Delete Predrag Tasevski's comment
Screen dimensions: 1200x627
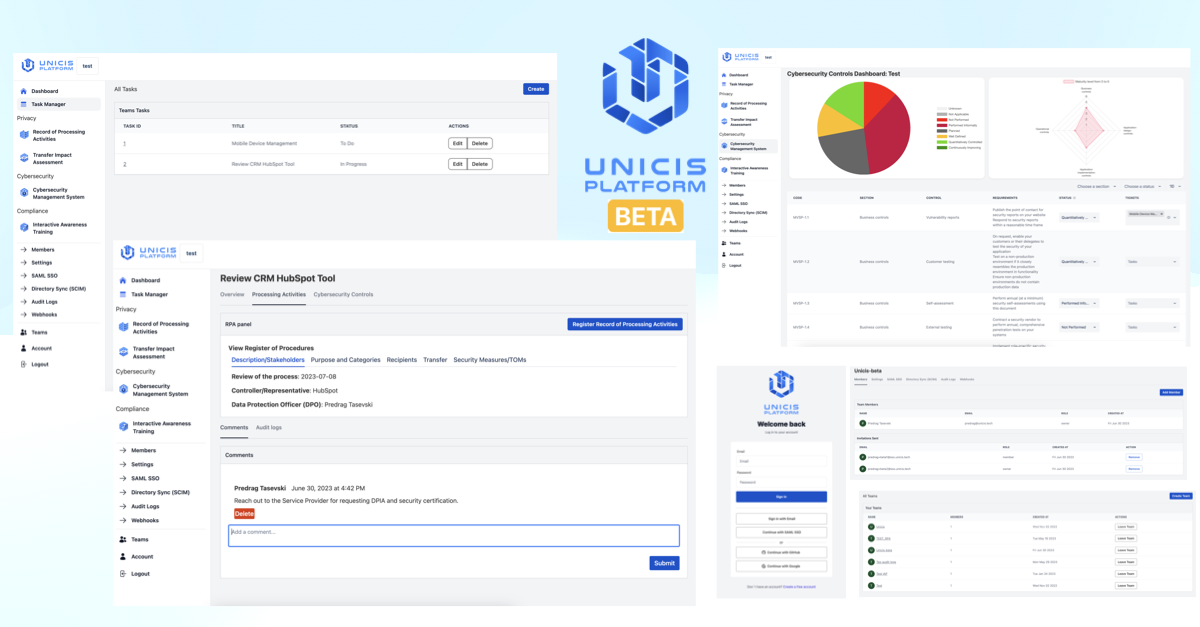point(244,513)
